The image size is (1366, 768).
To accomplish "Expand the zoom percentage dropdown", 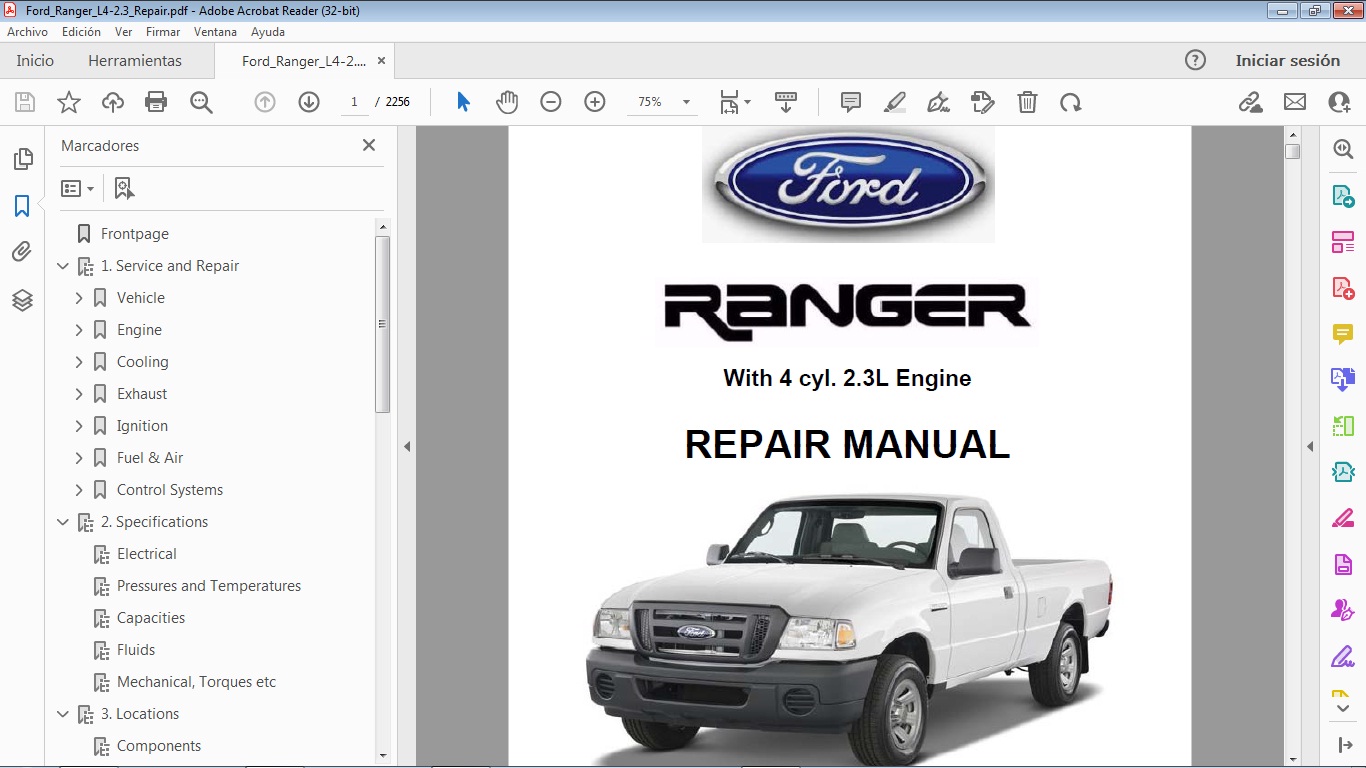I will [x=684, y=101].
